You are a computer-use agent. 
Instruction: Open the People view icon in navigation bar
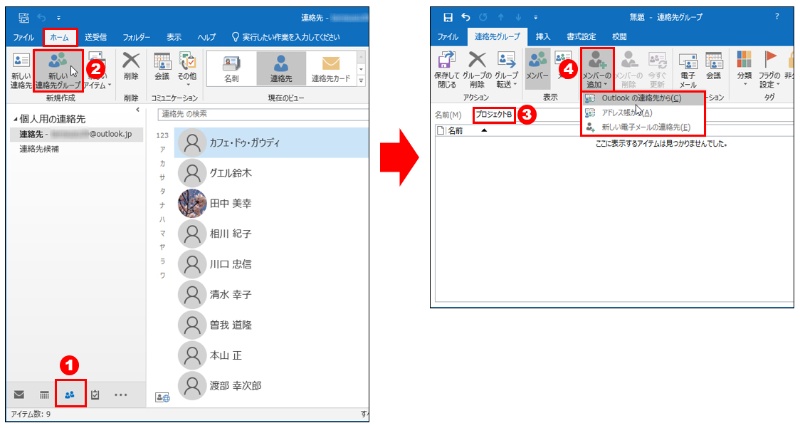point(70,394)
